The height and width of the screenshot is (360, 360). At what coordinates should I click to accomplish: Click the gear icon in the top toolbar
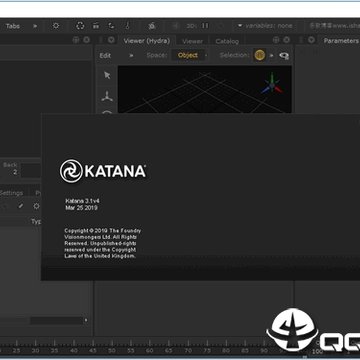[56, 26]
